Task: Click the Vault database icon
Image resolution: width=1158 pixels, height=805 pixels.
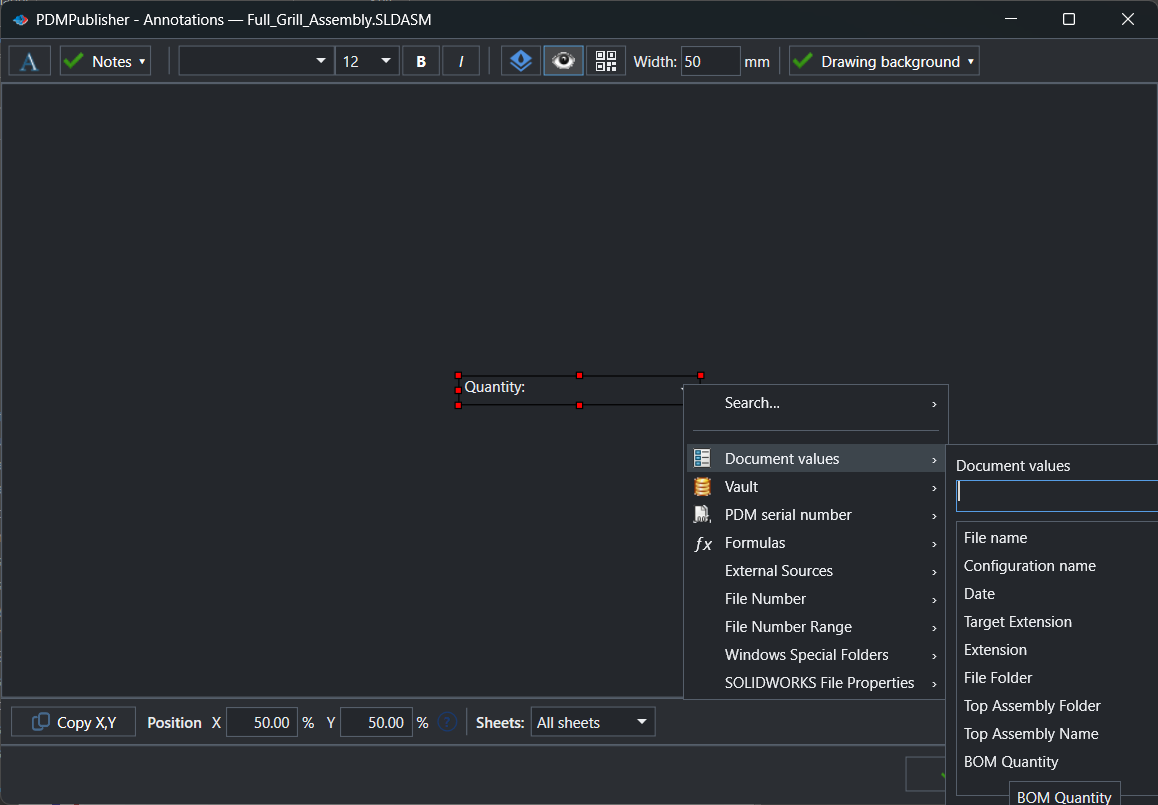Action: tap(702, 487)
